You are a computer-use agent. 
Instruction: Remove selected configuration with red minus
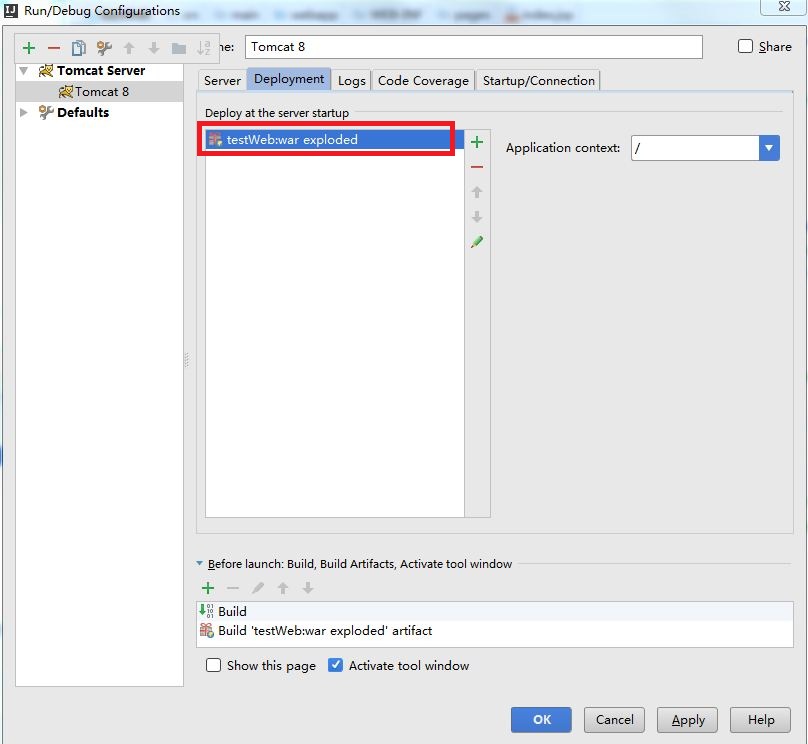tap(54, 48)
